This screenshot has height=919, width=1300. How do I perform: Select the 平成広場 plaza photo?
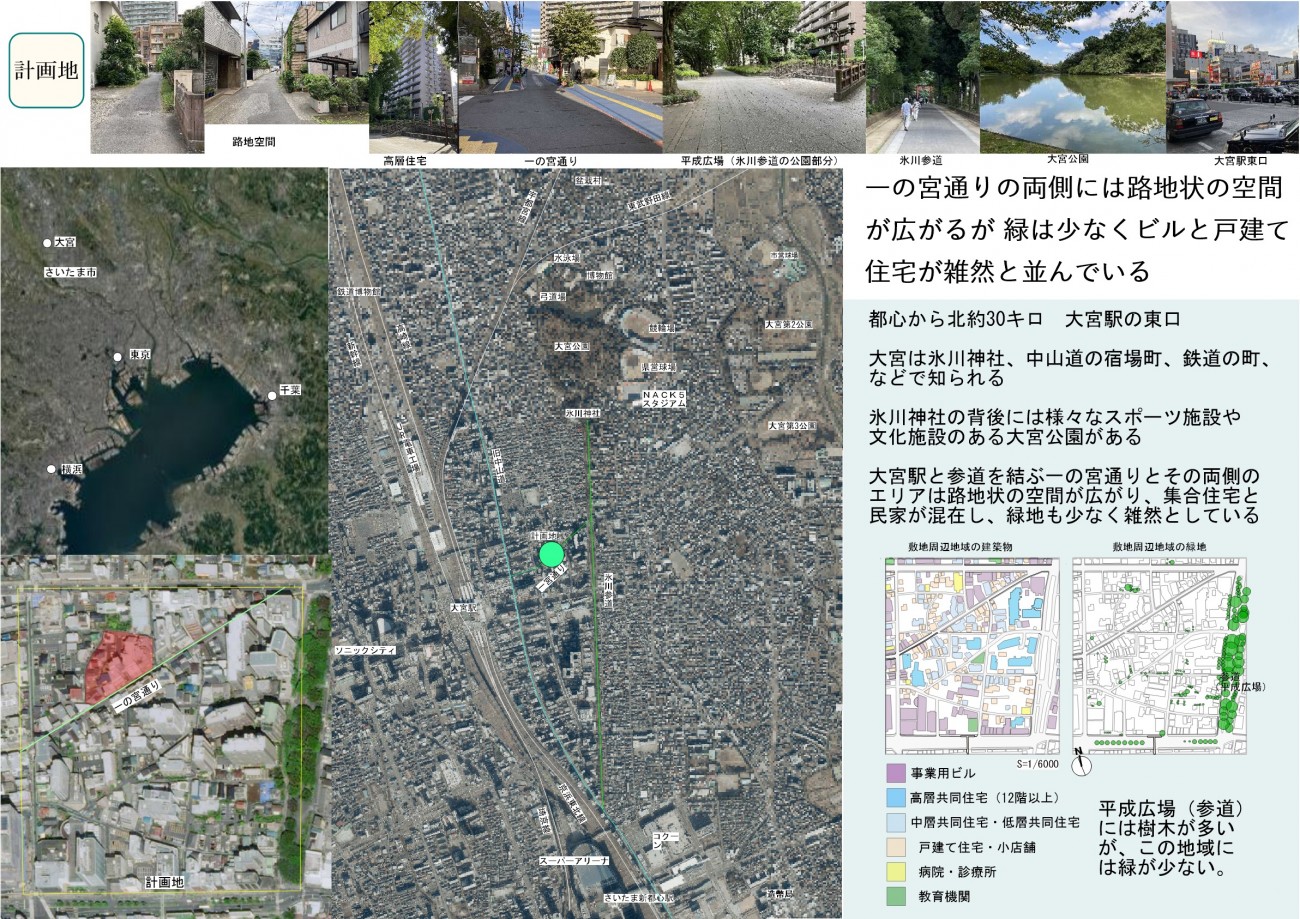coord(764,77)
